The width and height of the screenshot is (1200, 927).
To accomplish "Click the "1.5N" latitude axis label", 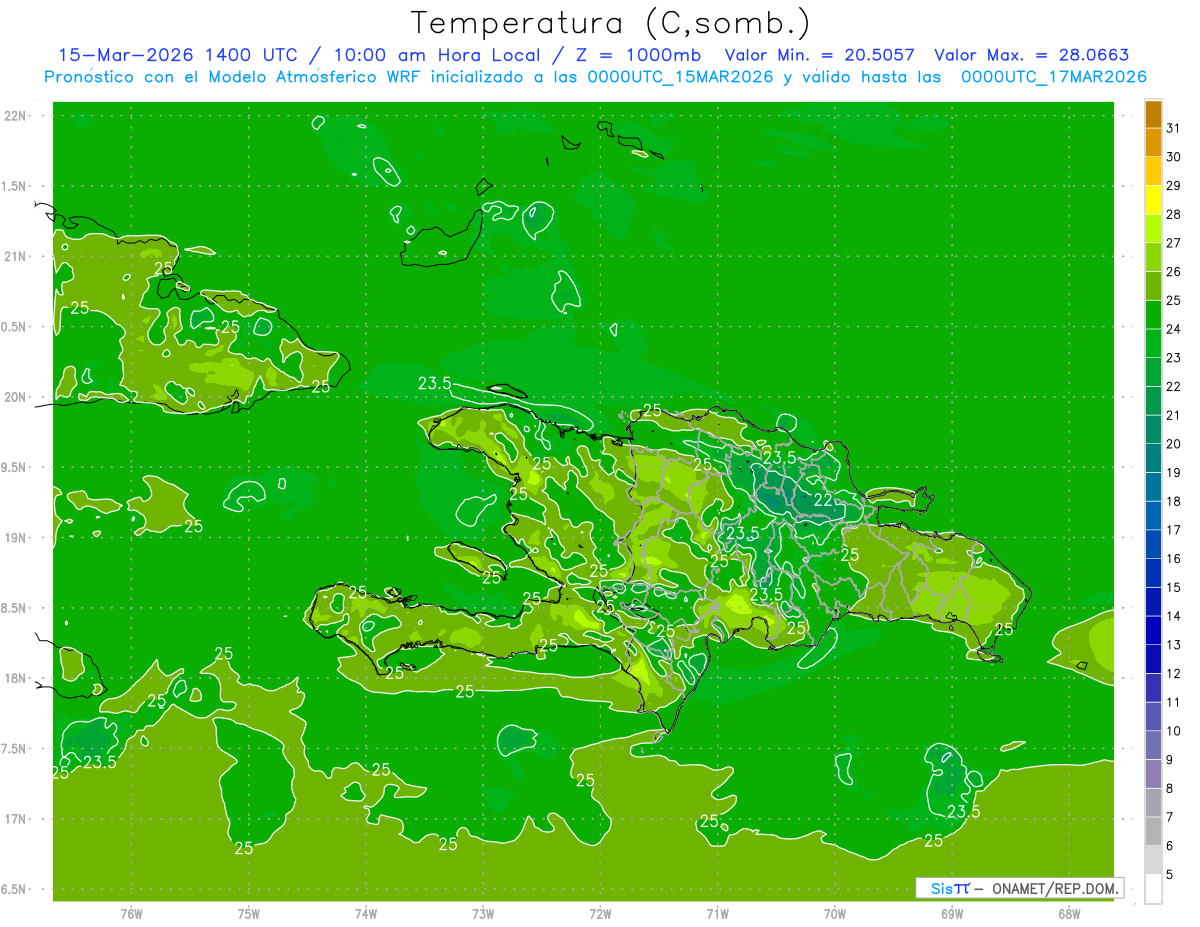I will [x=14, y=186].
